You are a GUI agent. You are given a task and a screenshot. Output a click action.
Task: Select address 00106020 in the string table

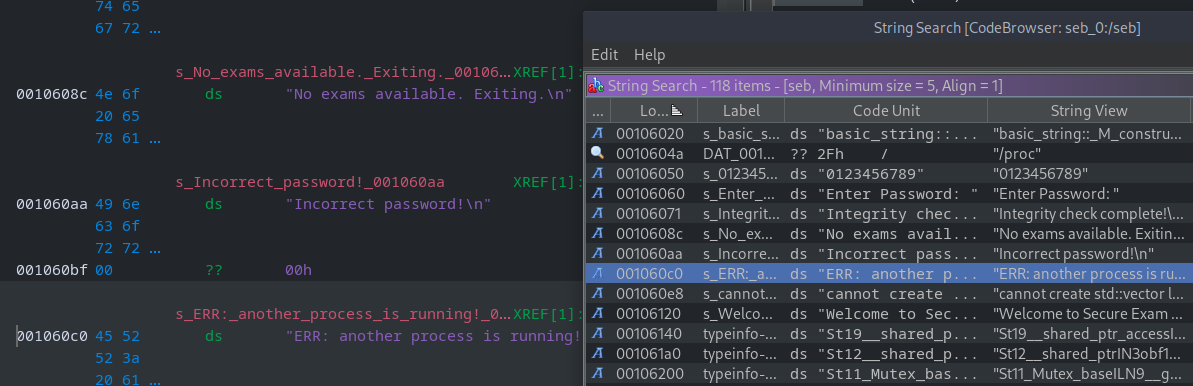[650, 134]
